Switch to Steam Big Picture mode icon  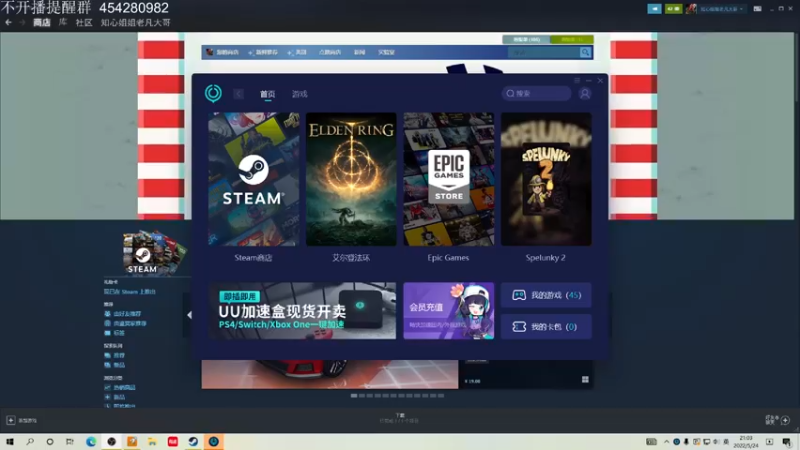click(758, 9)
